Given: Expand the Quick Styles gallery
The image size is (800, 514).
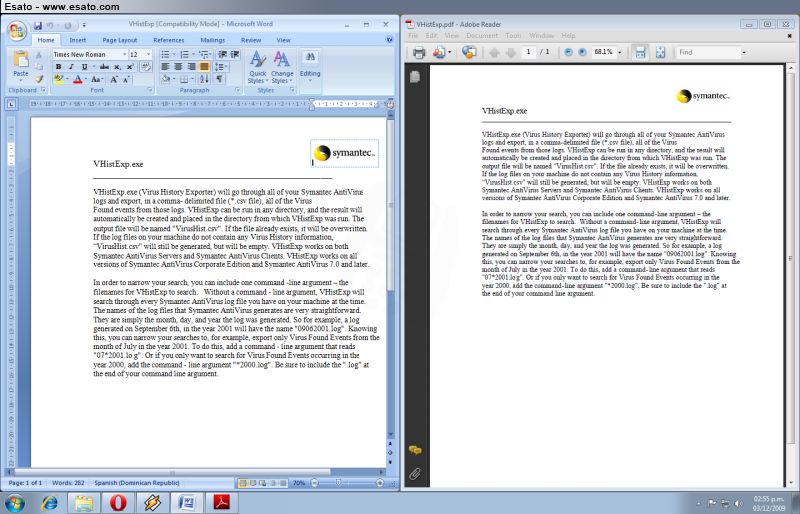Looking at the screenshot, I should tap(257, 67).
